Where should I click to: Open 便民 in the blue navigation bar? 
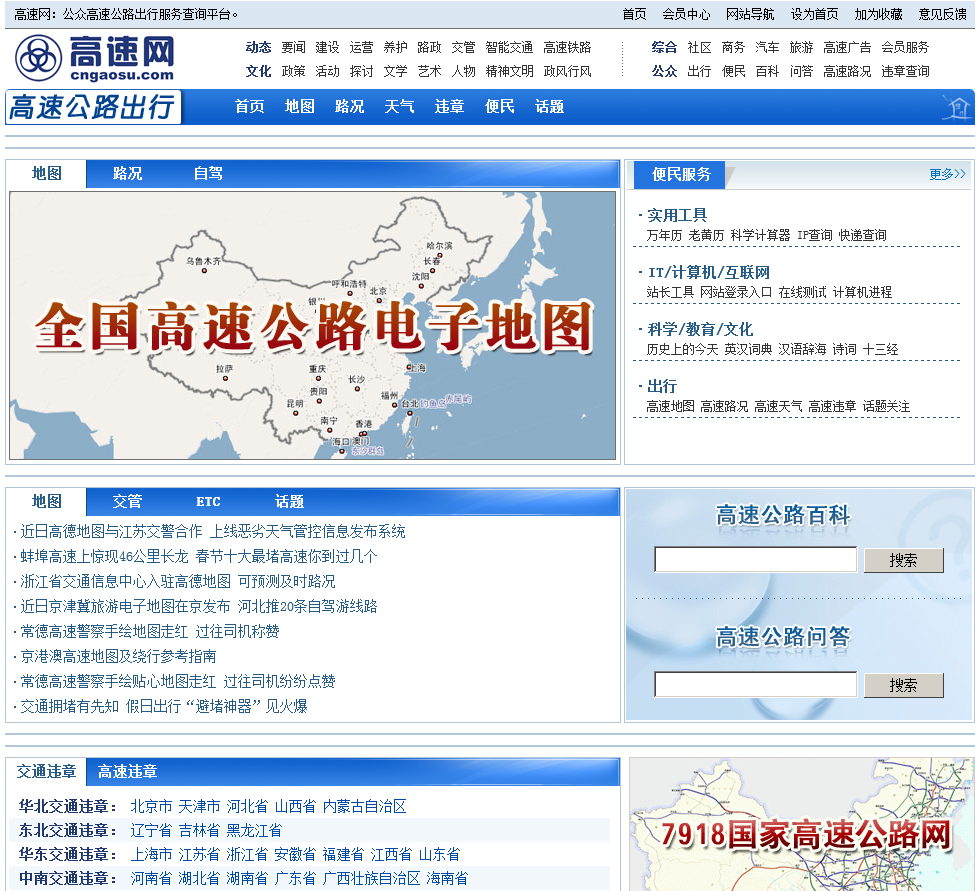coord(499,107)
